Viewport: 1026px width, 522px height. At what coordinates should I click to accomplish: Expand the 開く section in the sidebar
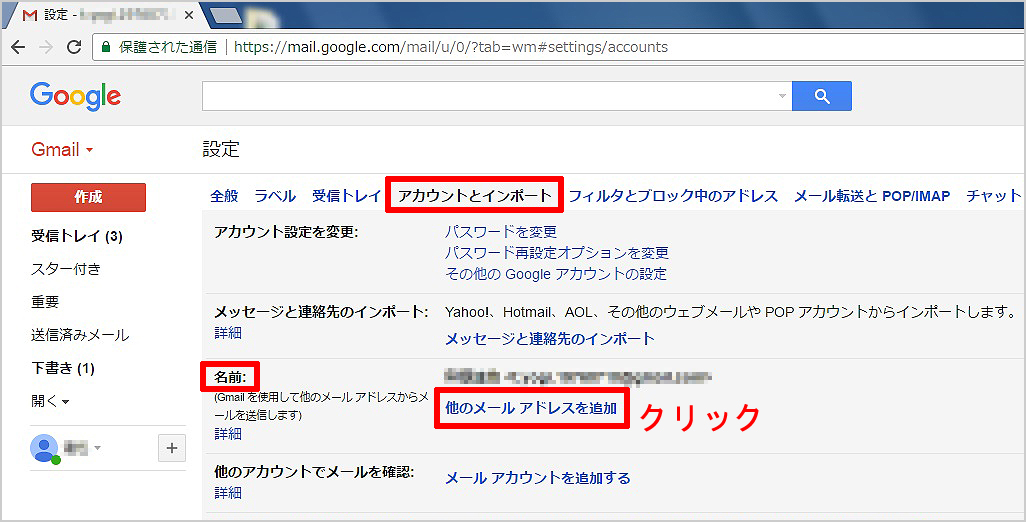tap(50, 401)
